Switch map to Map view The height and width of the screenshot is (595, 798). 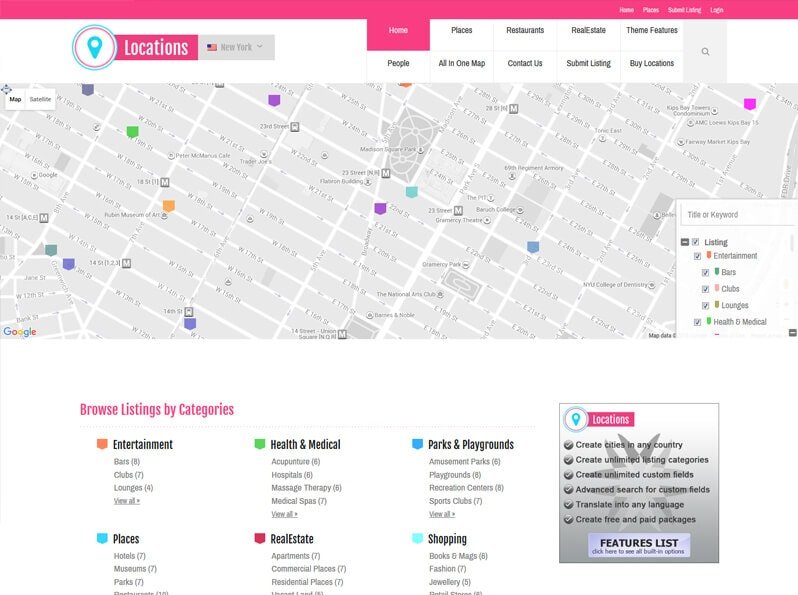(x=15, y=99)
